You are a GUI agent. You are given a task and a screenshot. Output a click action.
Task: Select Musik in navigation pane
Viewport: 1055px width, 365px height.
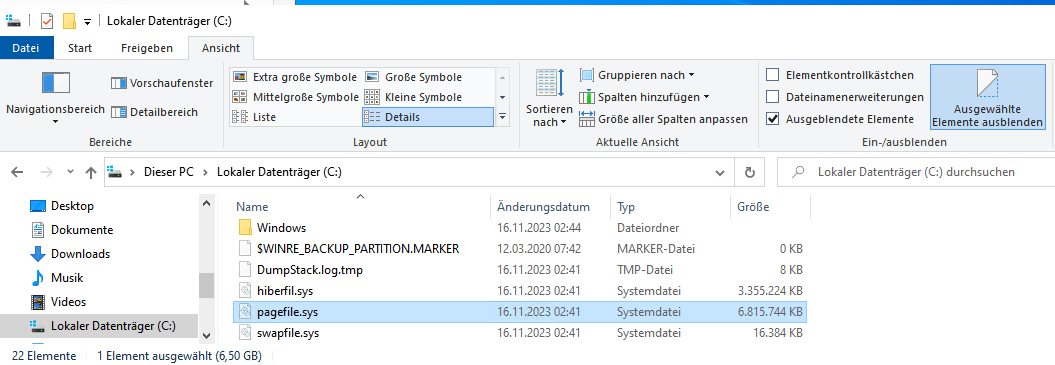click(x=67, y=277)
